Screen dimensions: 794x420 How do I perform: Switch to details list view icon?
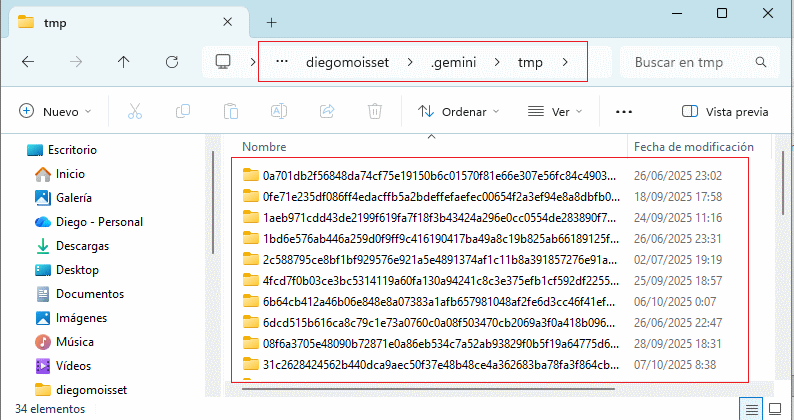(751, 408)
